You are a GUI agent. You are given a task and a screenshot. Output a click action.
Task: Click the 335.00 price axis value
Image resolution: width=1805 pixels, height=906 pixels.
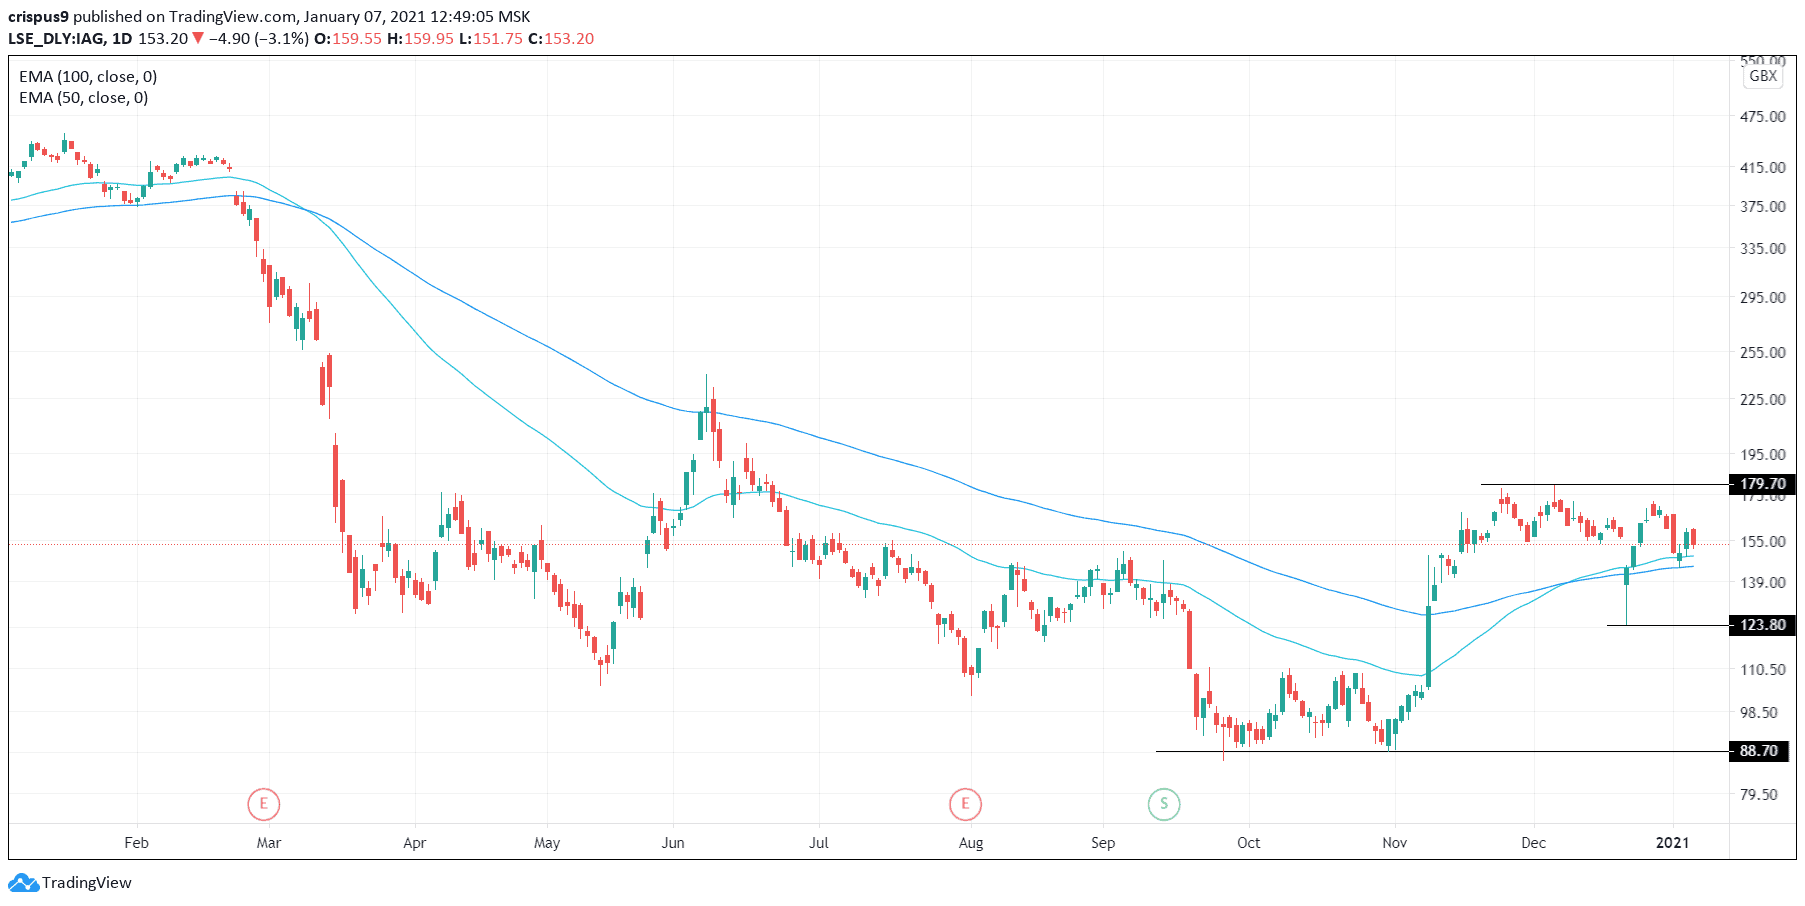click(x=1762, y=249)
